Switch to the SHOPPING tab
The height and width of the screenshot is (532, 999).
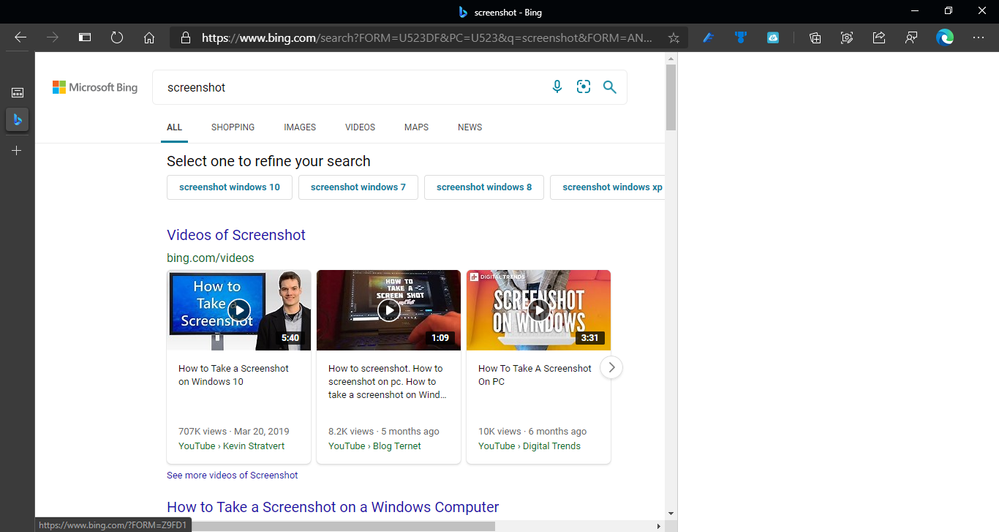(233, 127)
